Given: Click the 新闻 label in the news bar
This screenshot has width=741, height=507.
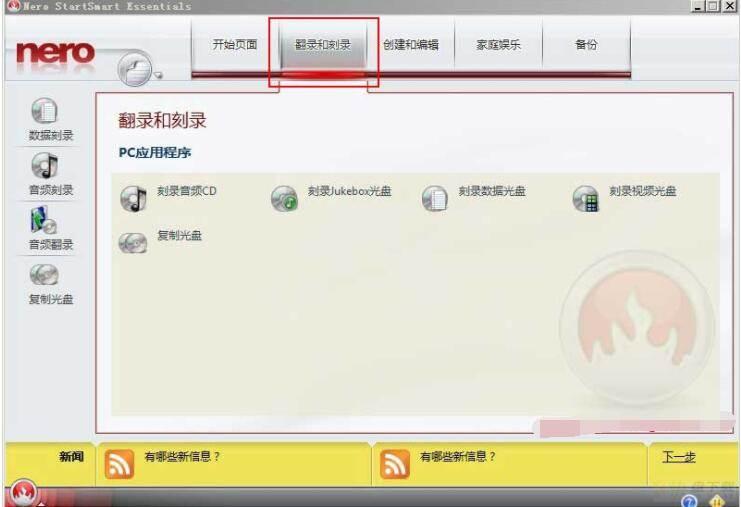Looking at the screenshot, I should 71,456.
